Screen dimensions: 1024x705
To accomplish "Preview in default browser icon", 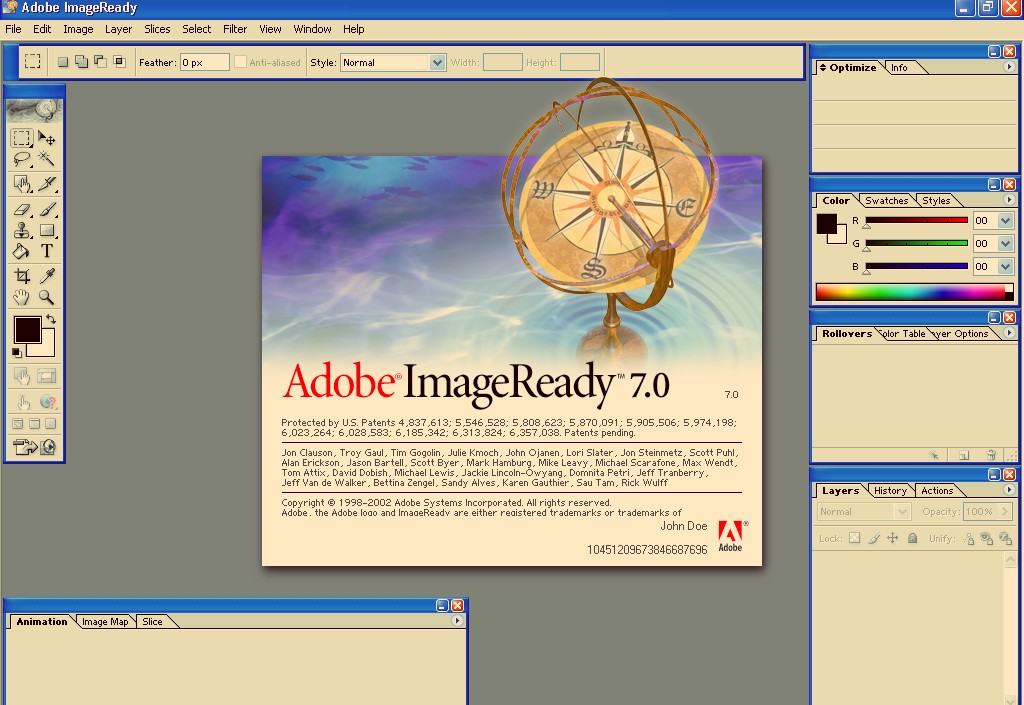I will click(46, 401).
